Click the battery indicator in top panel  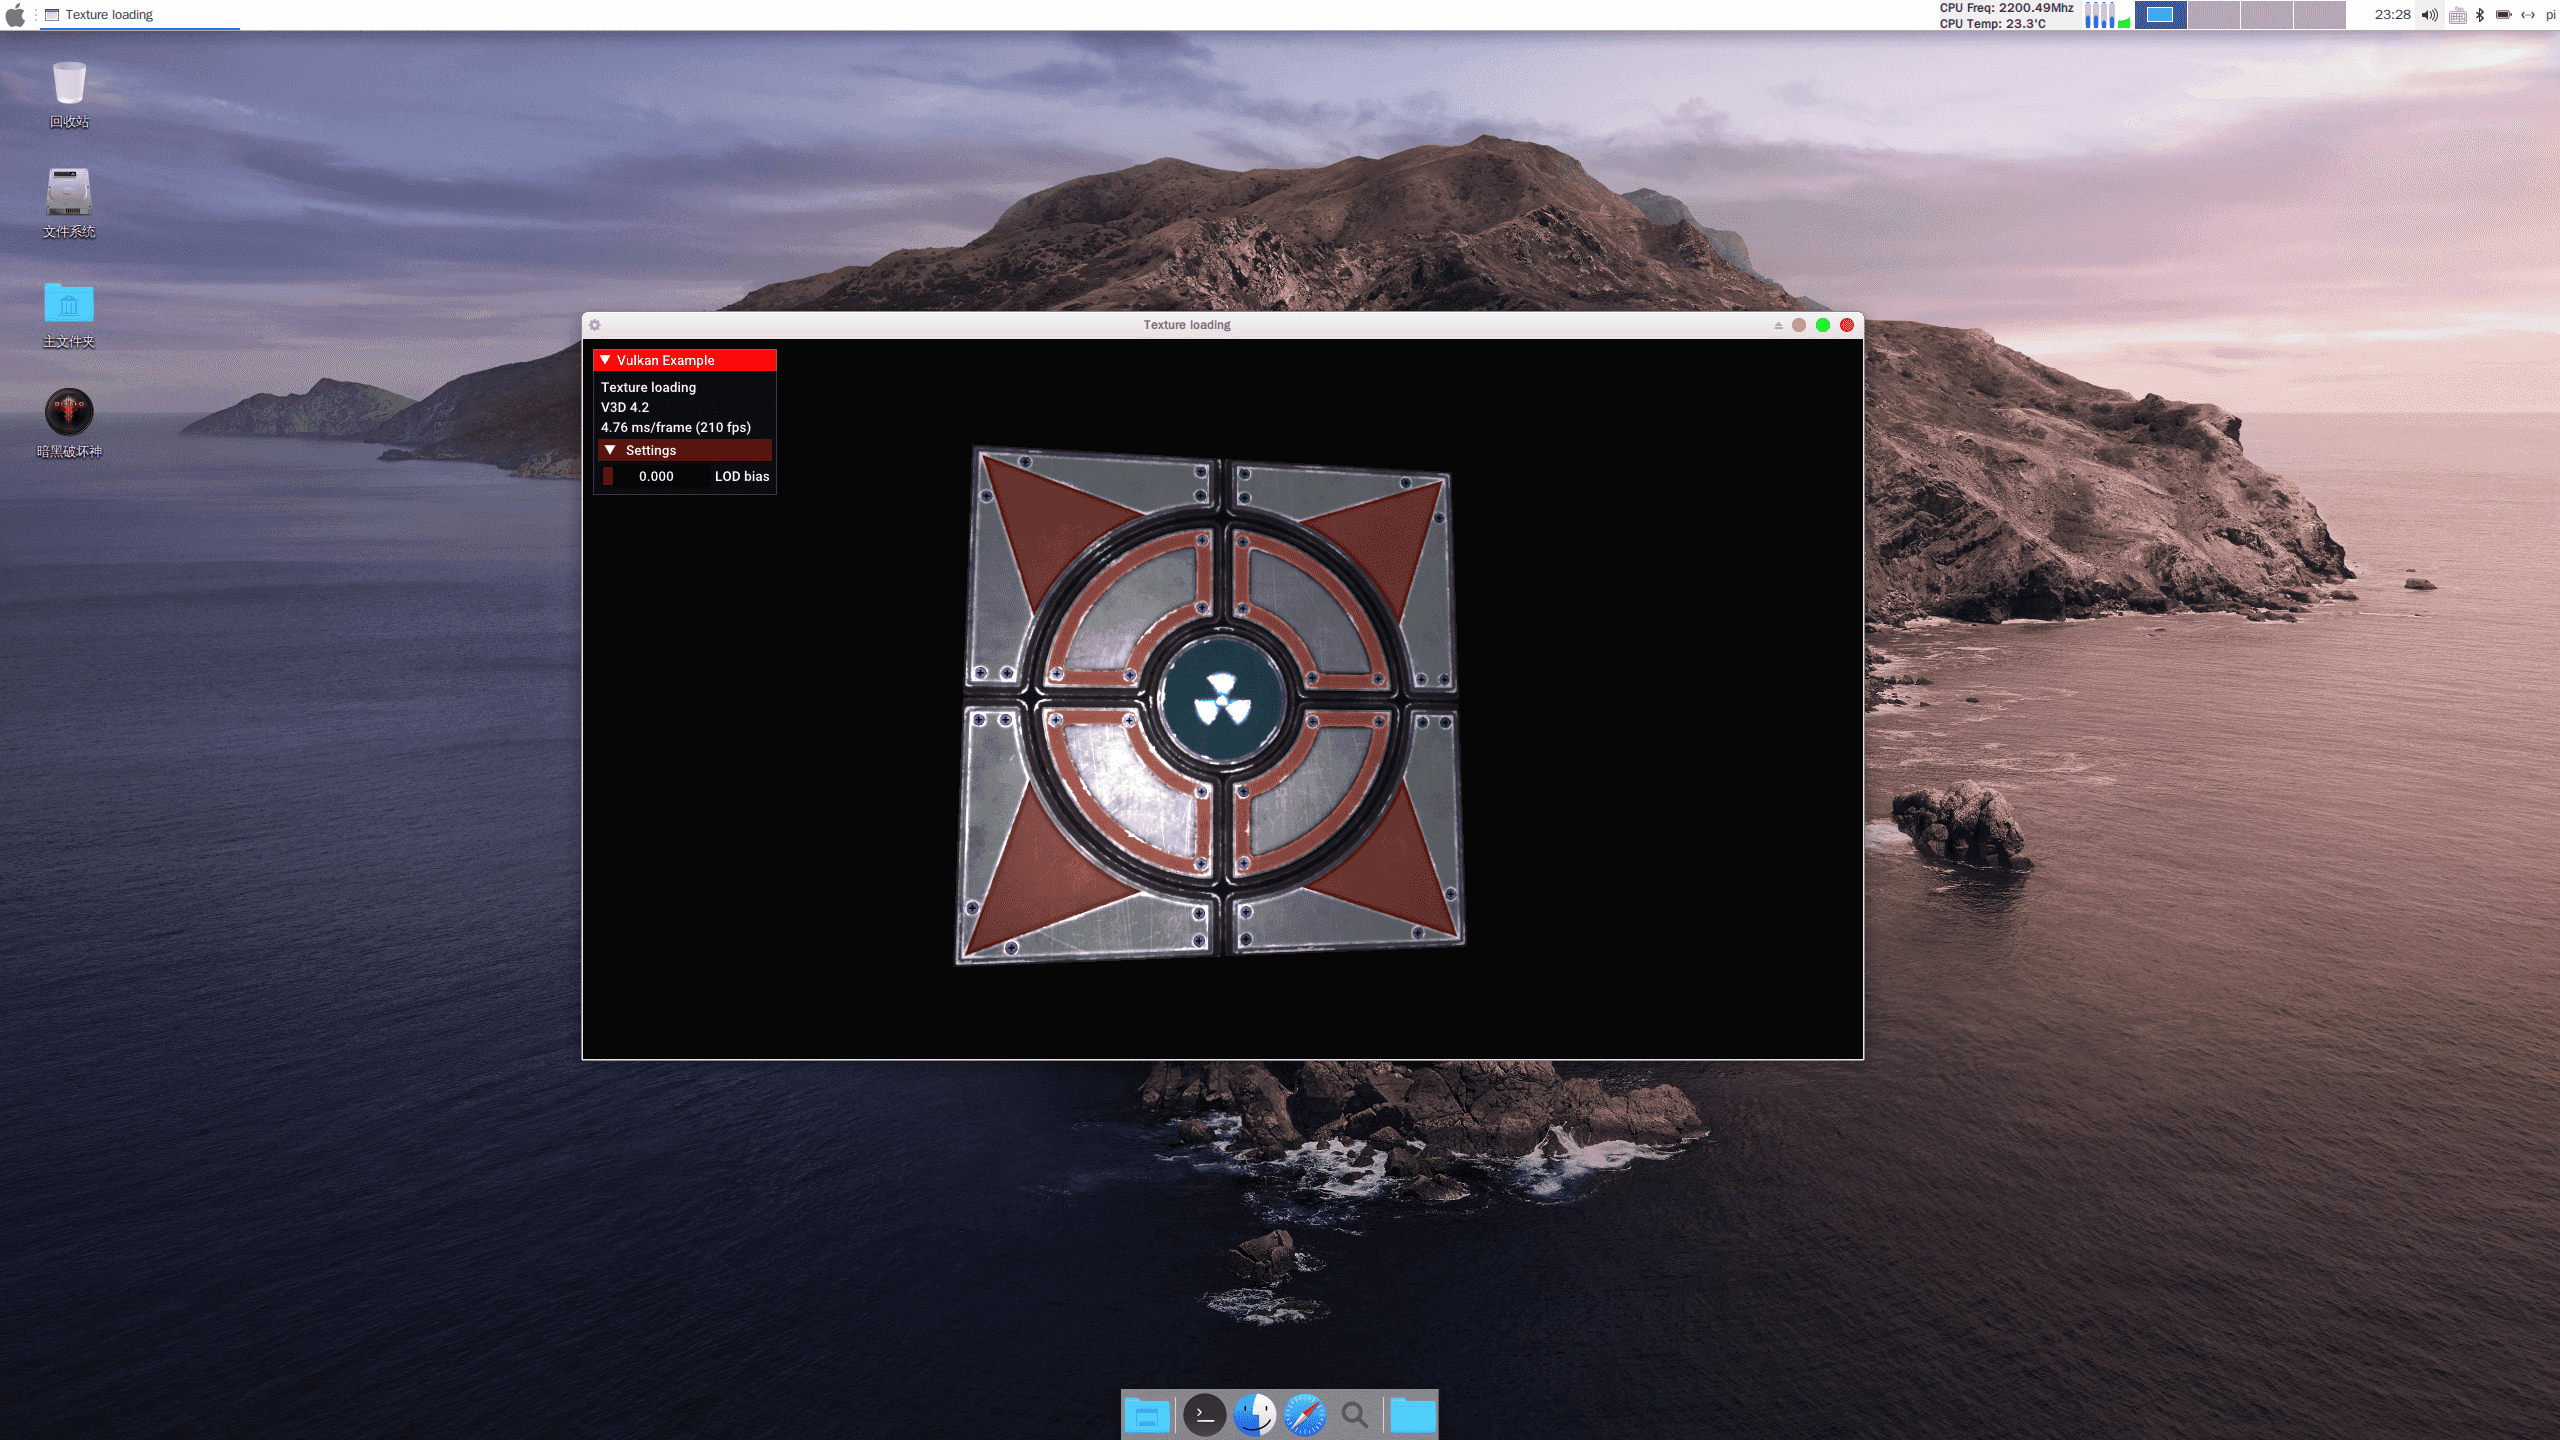pyautogui.click(x=2503, y=15)
